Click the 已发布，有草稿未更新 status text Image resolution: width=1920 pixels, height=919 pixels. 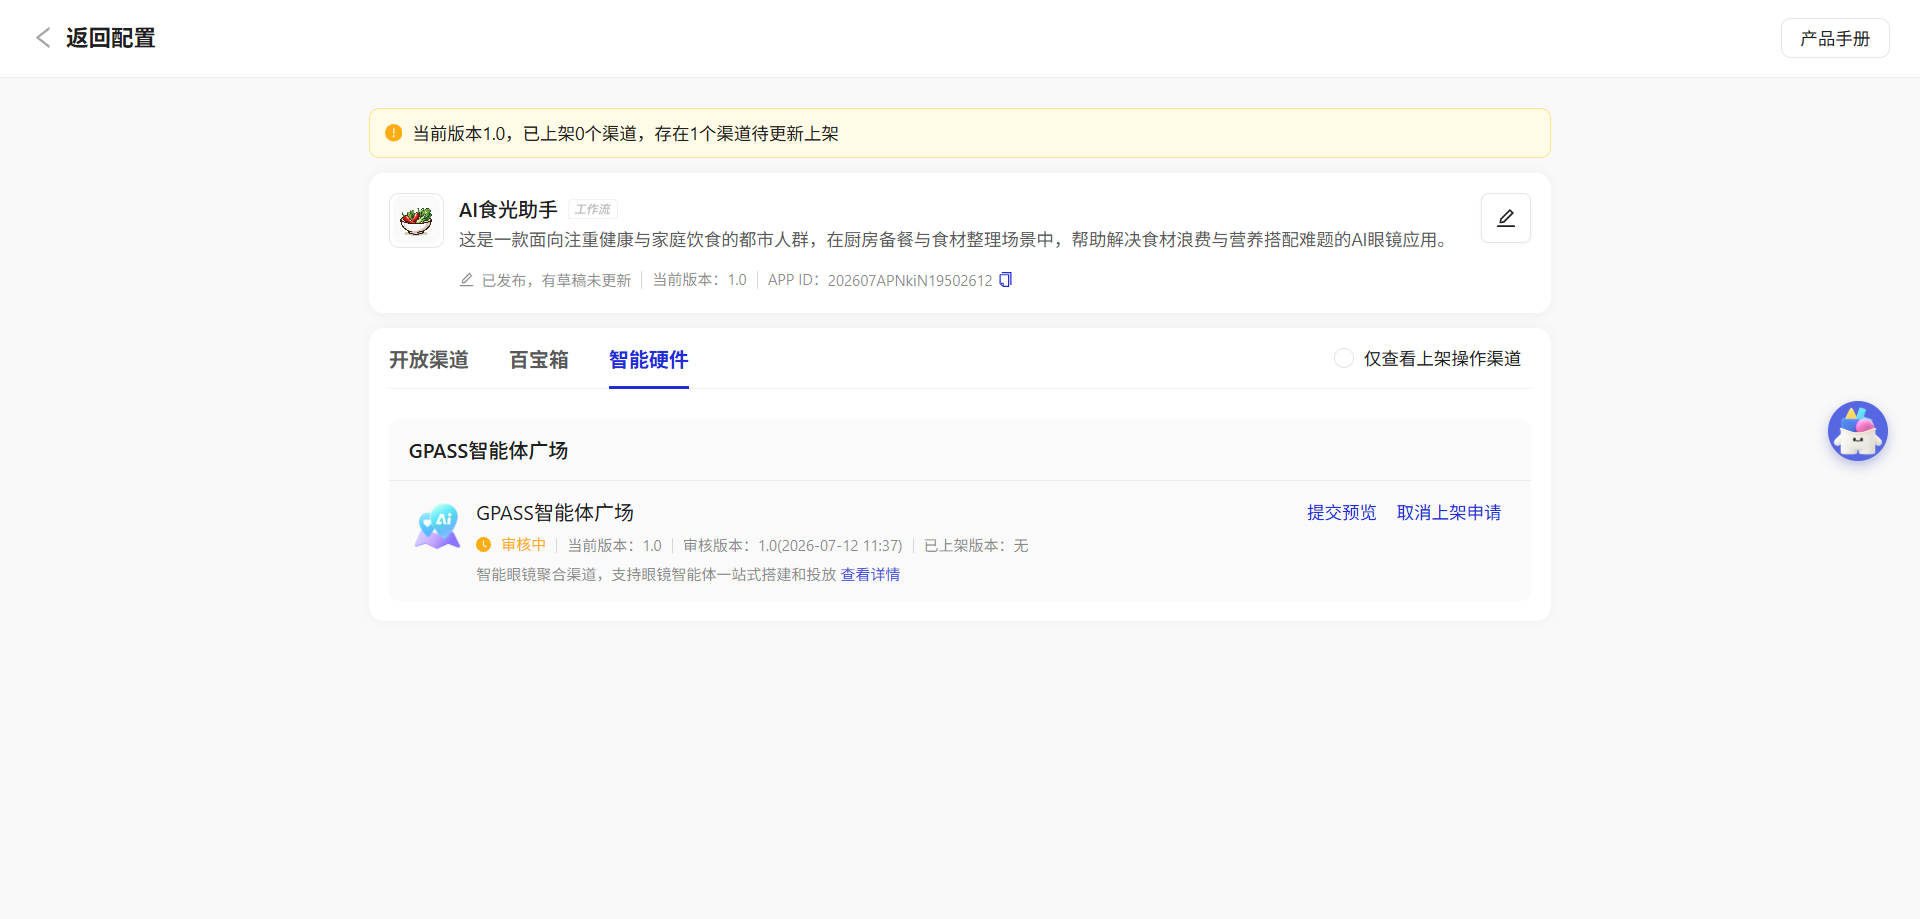click(x=556, y=280)
